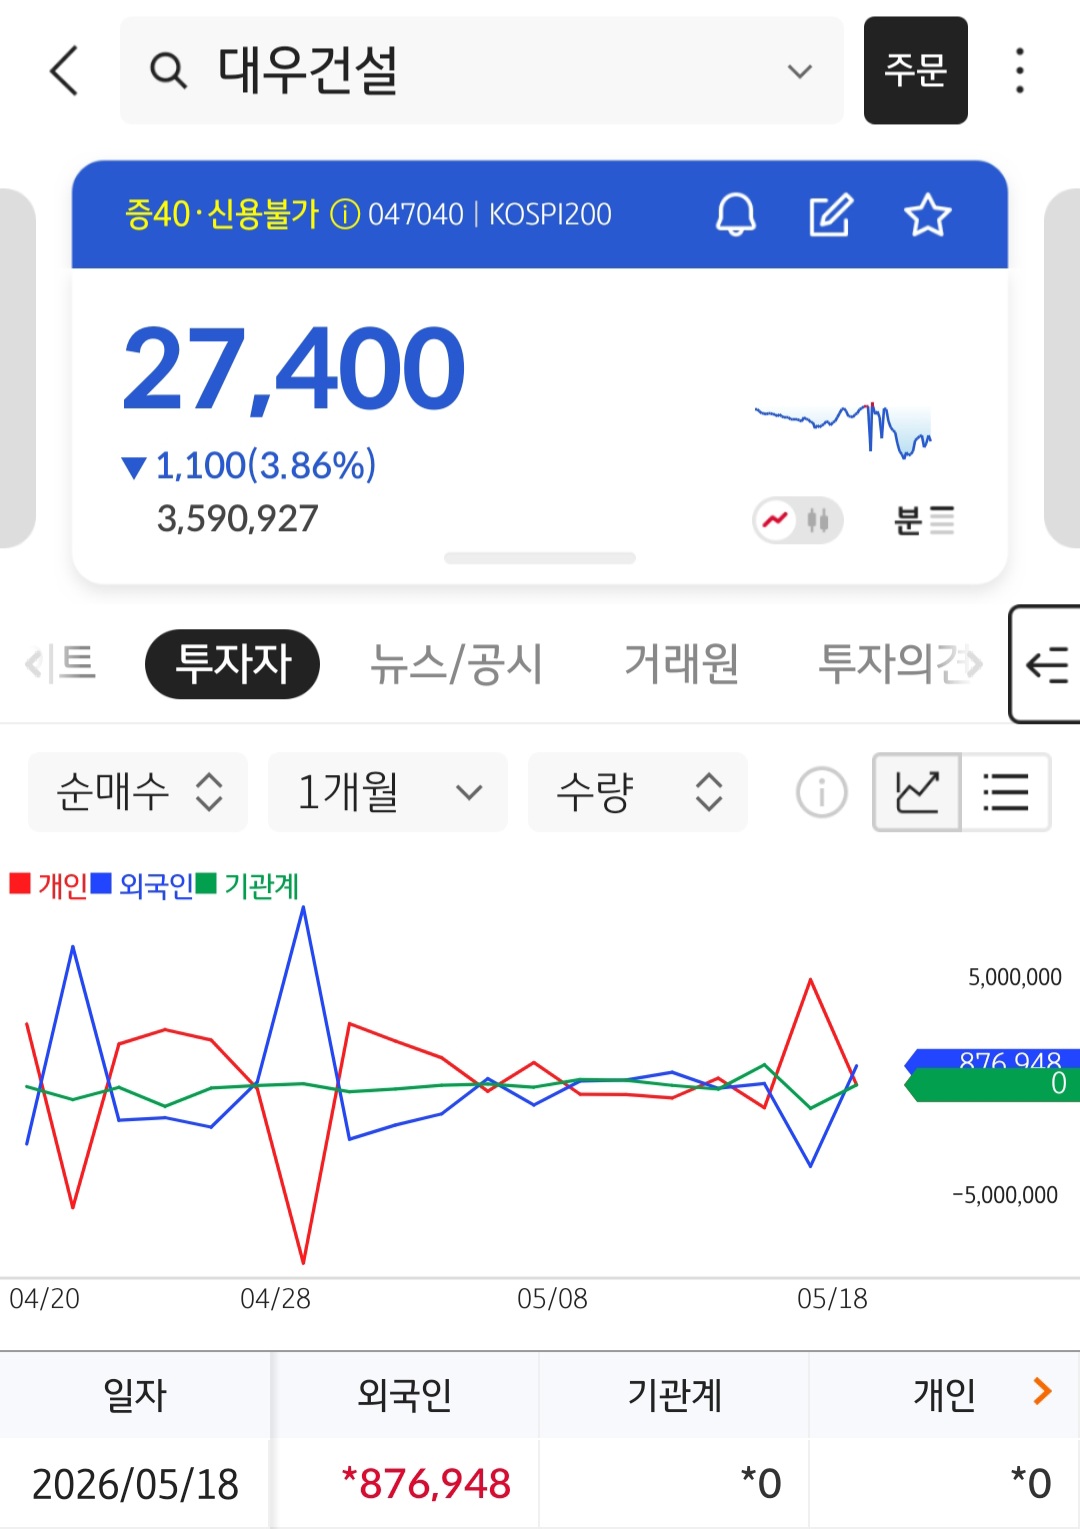Toggle the blue 외국인 legend swatch

[x=101, y=884]
